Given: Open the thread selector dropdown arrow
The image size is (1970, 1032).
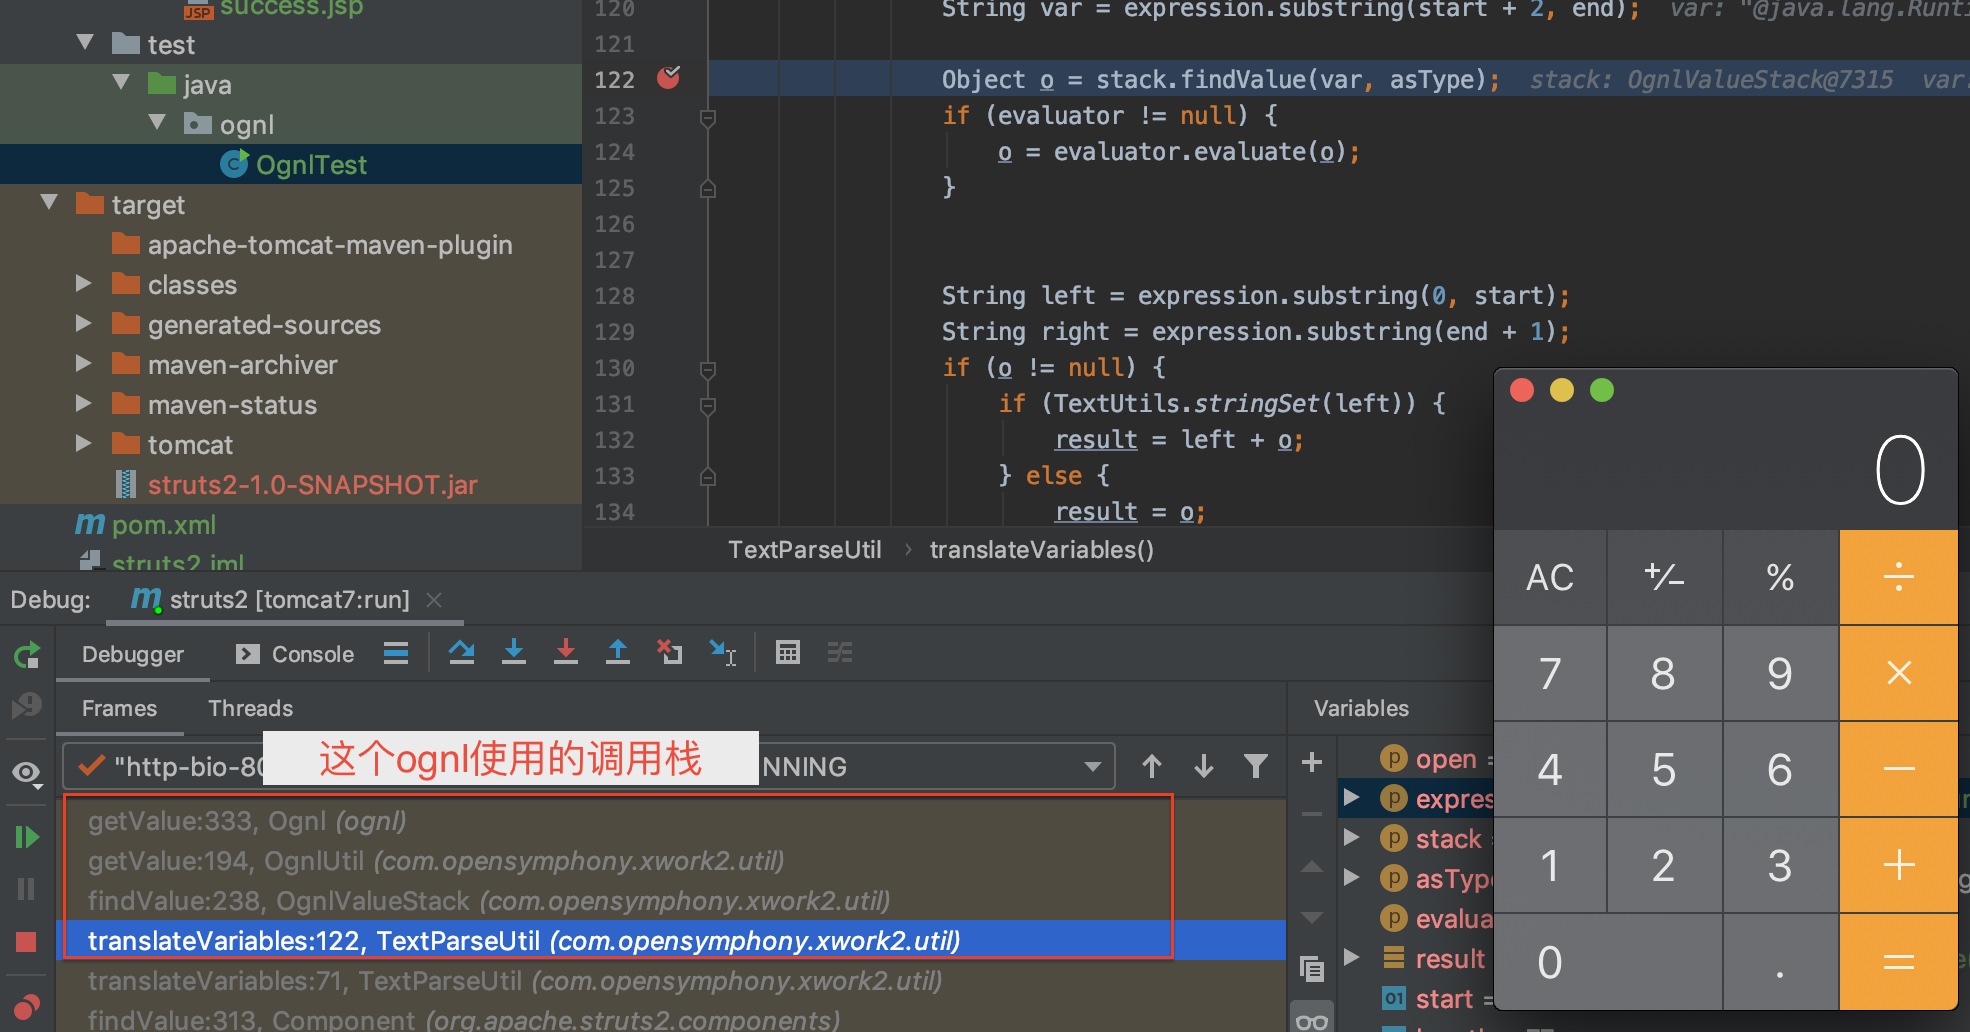Looking at the screenshot, I should click(x=1093, y=767).
